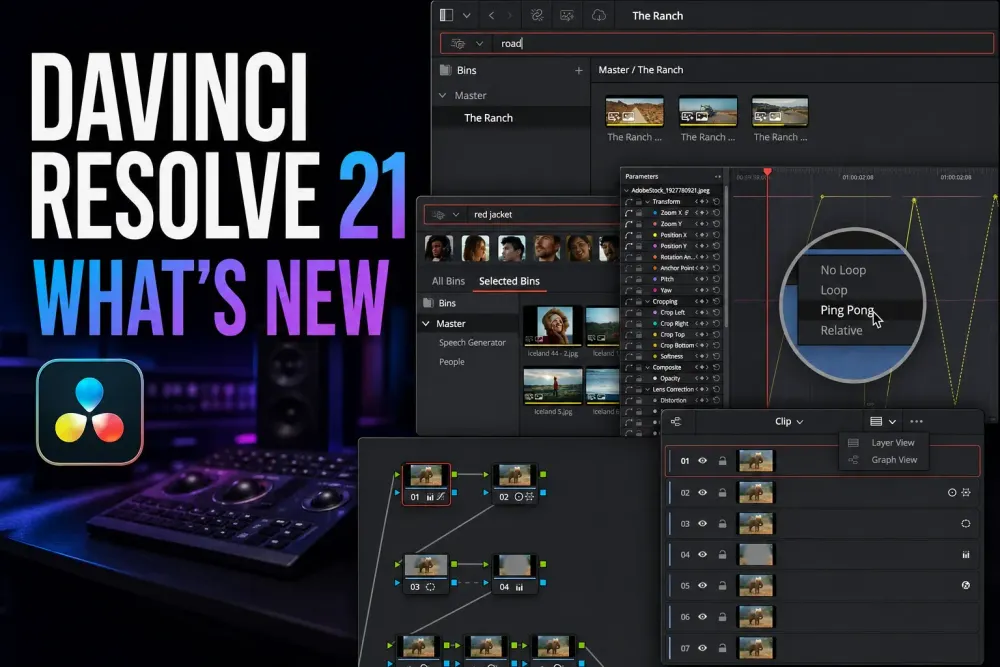
Task: Click the Pitch purple color dot
Action: [x=654, y=279]
